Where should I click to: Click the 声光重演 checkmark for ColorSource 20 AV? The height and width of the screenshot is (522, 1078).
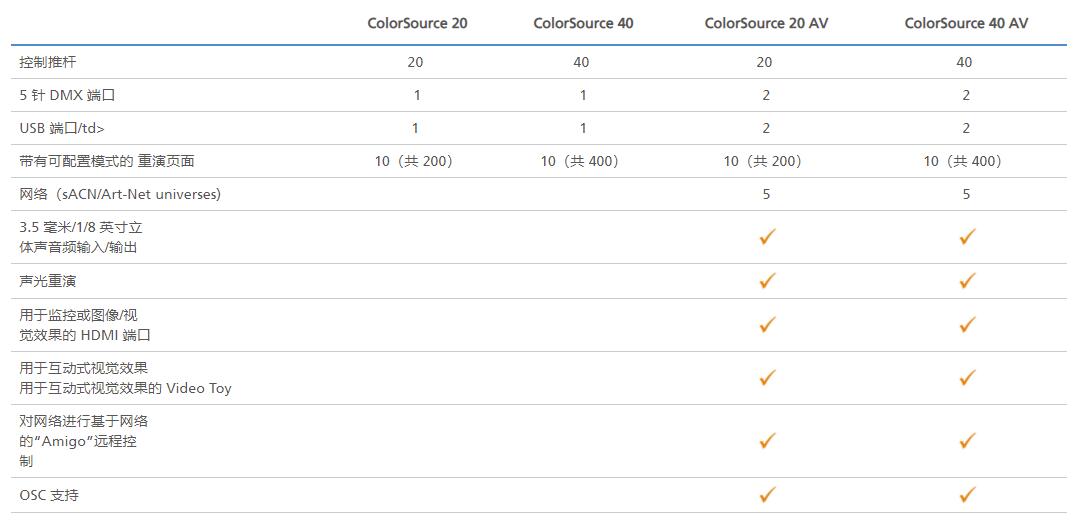coord(767,281)
